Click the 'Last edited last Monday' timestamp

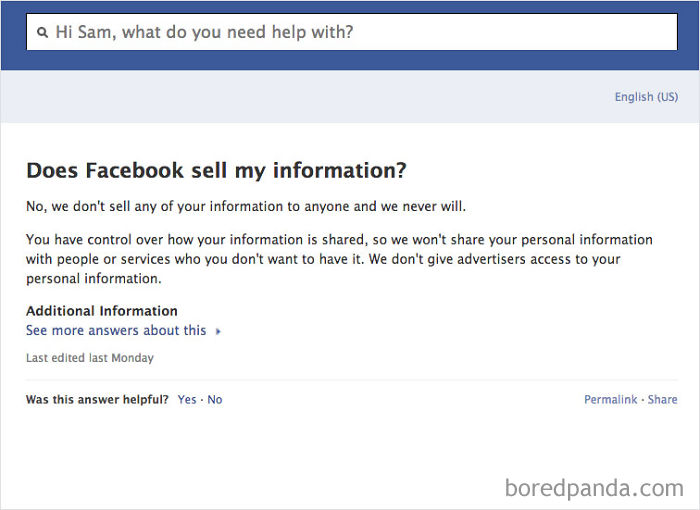90,357
